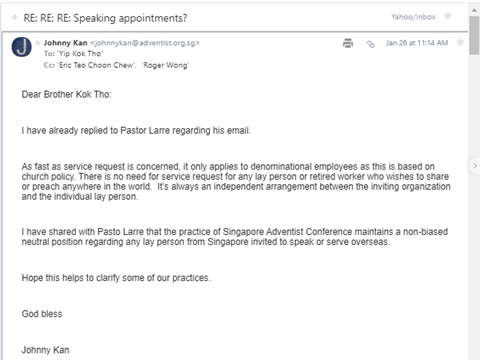Click Johnny Kan's avatar circle

22,47
